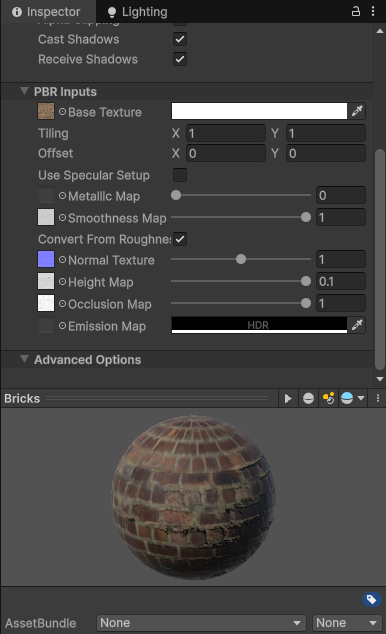The width and height of the screenshot is (386, 634).
Task: Click the Tiling label
Action: [x=53, y=133]
